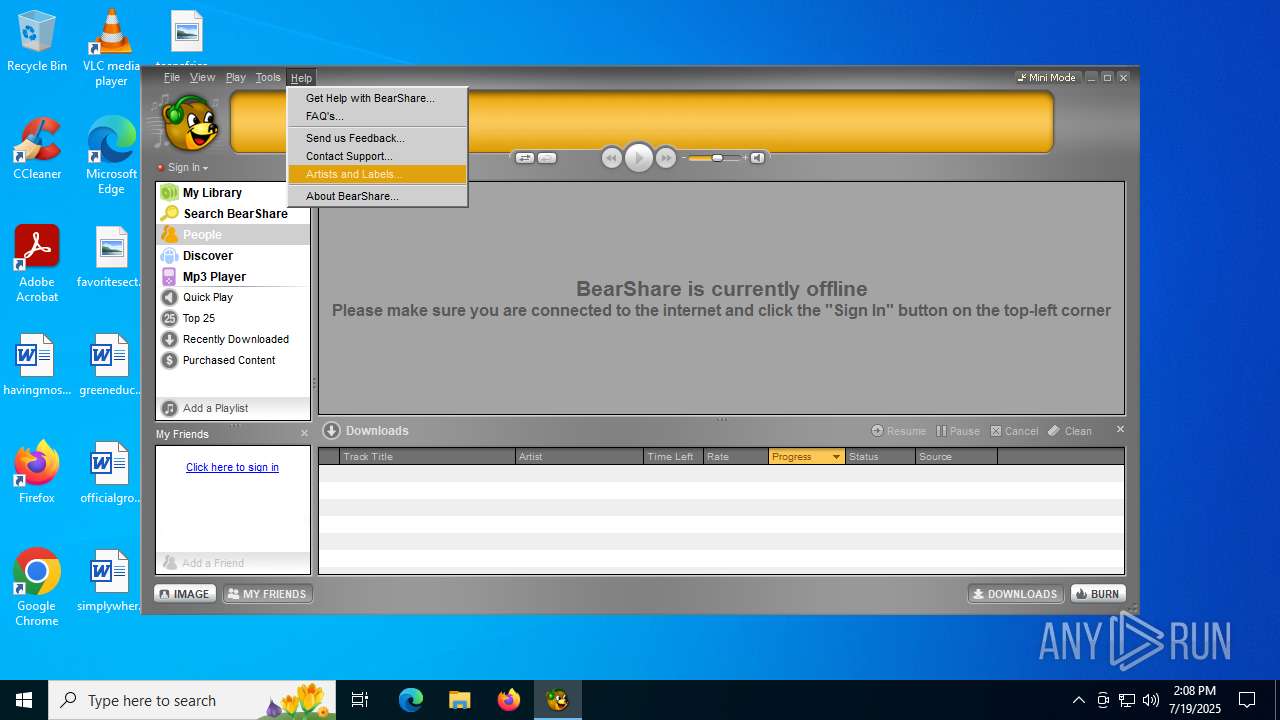1280x720 pixels.
Task: Toggle the DOWNLOADS panel button
Action: coord(1016,594)
